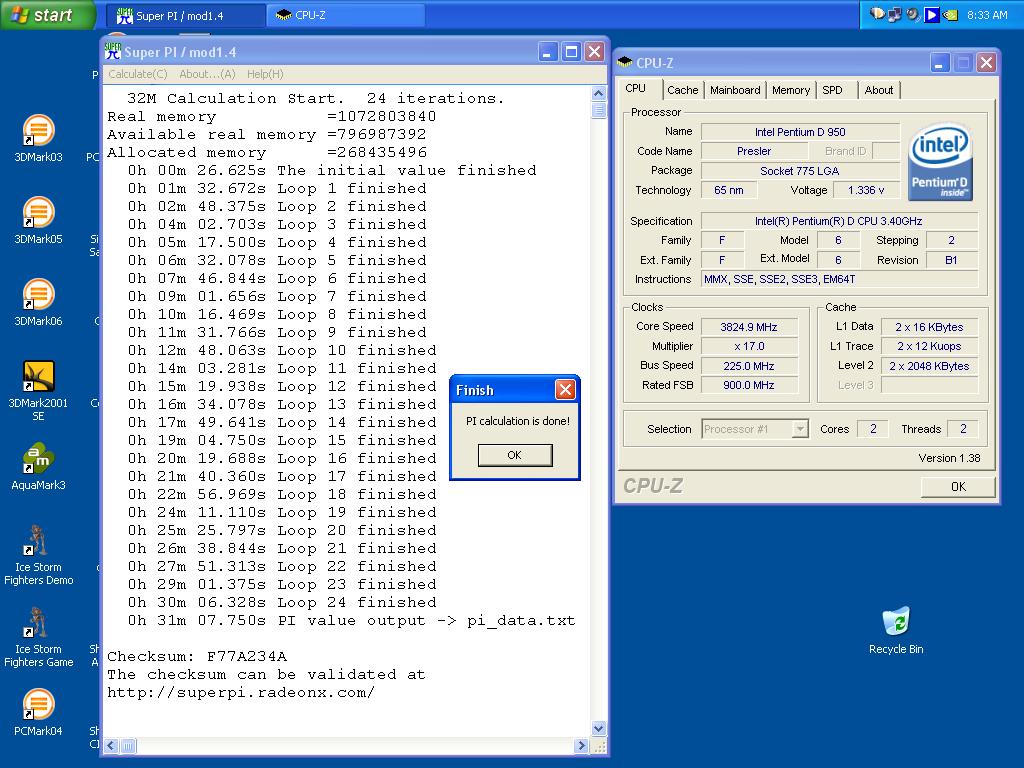Open the Calculate(C) menu in Super PI
This screenshot has height=768, width=1024.
tap(138, 74)
